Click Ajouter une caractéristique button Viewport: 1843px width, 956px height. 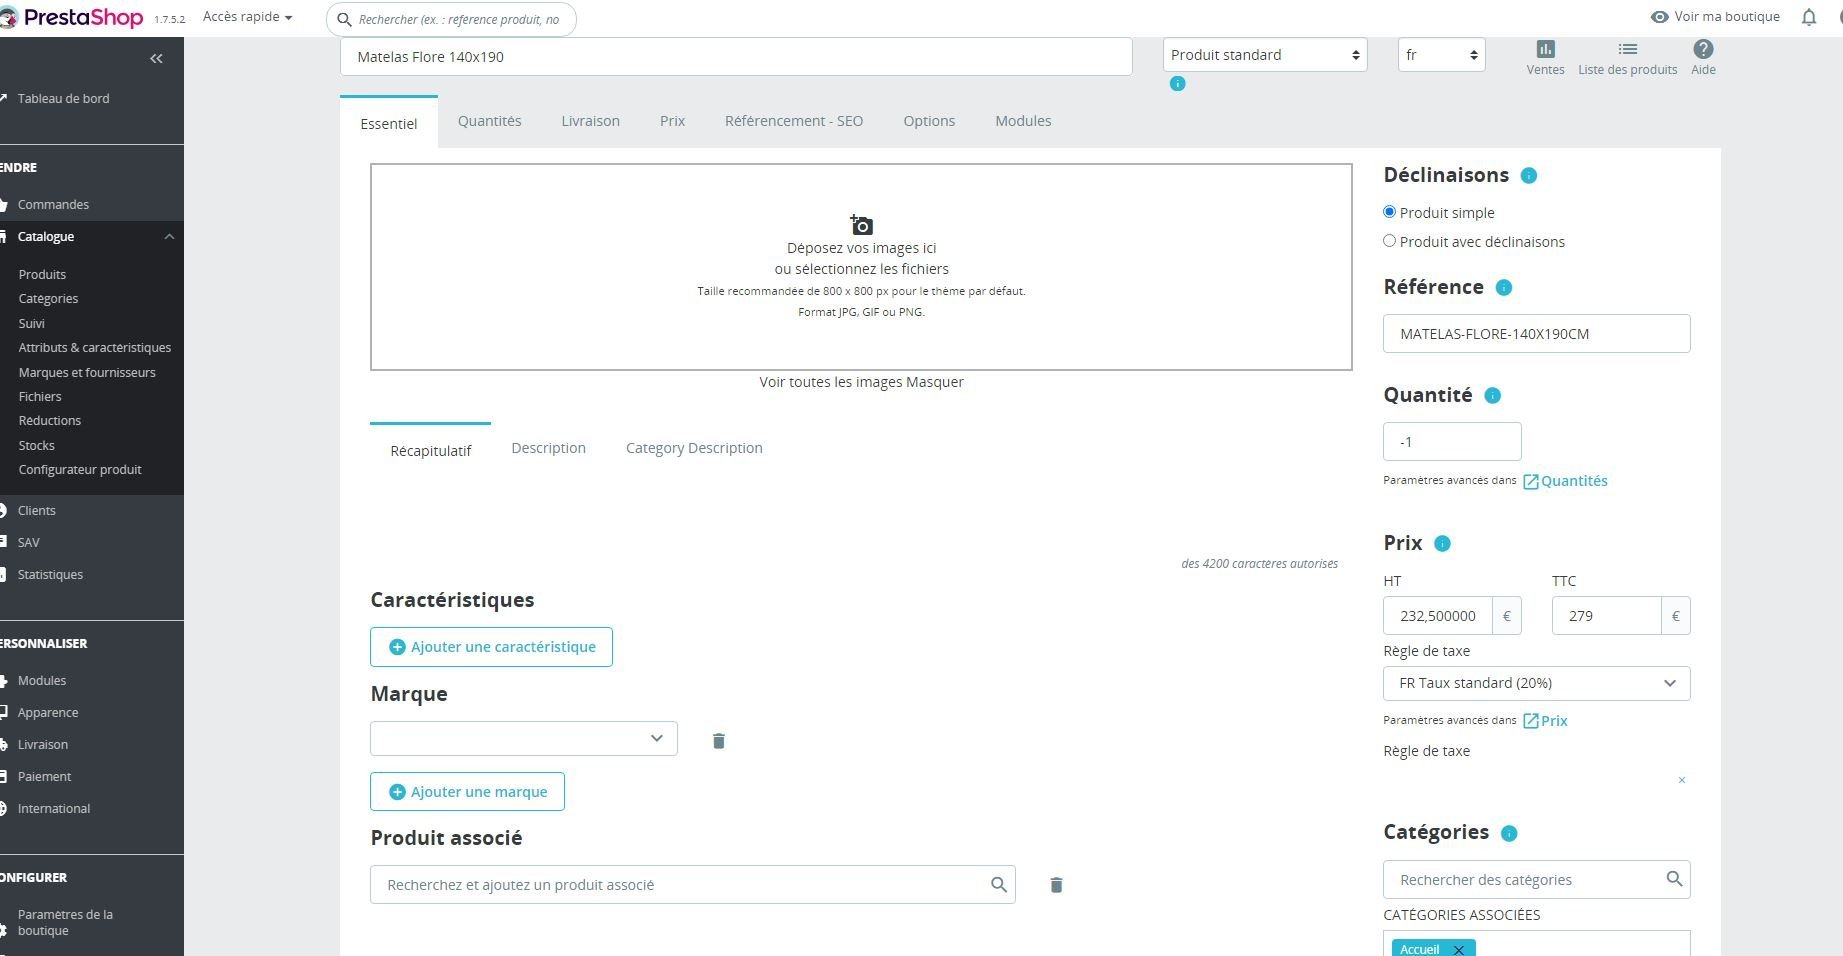(491, 647)
